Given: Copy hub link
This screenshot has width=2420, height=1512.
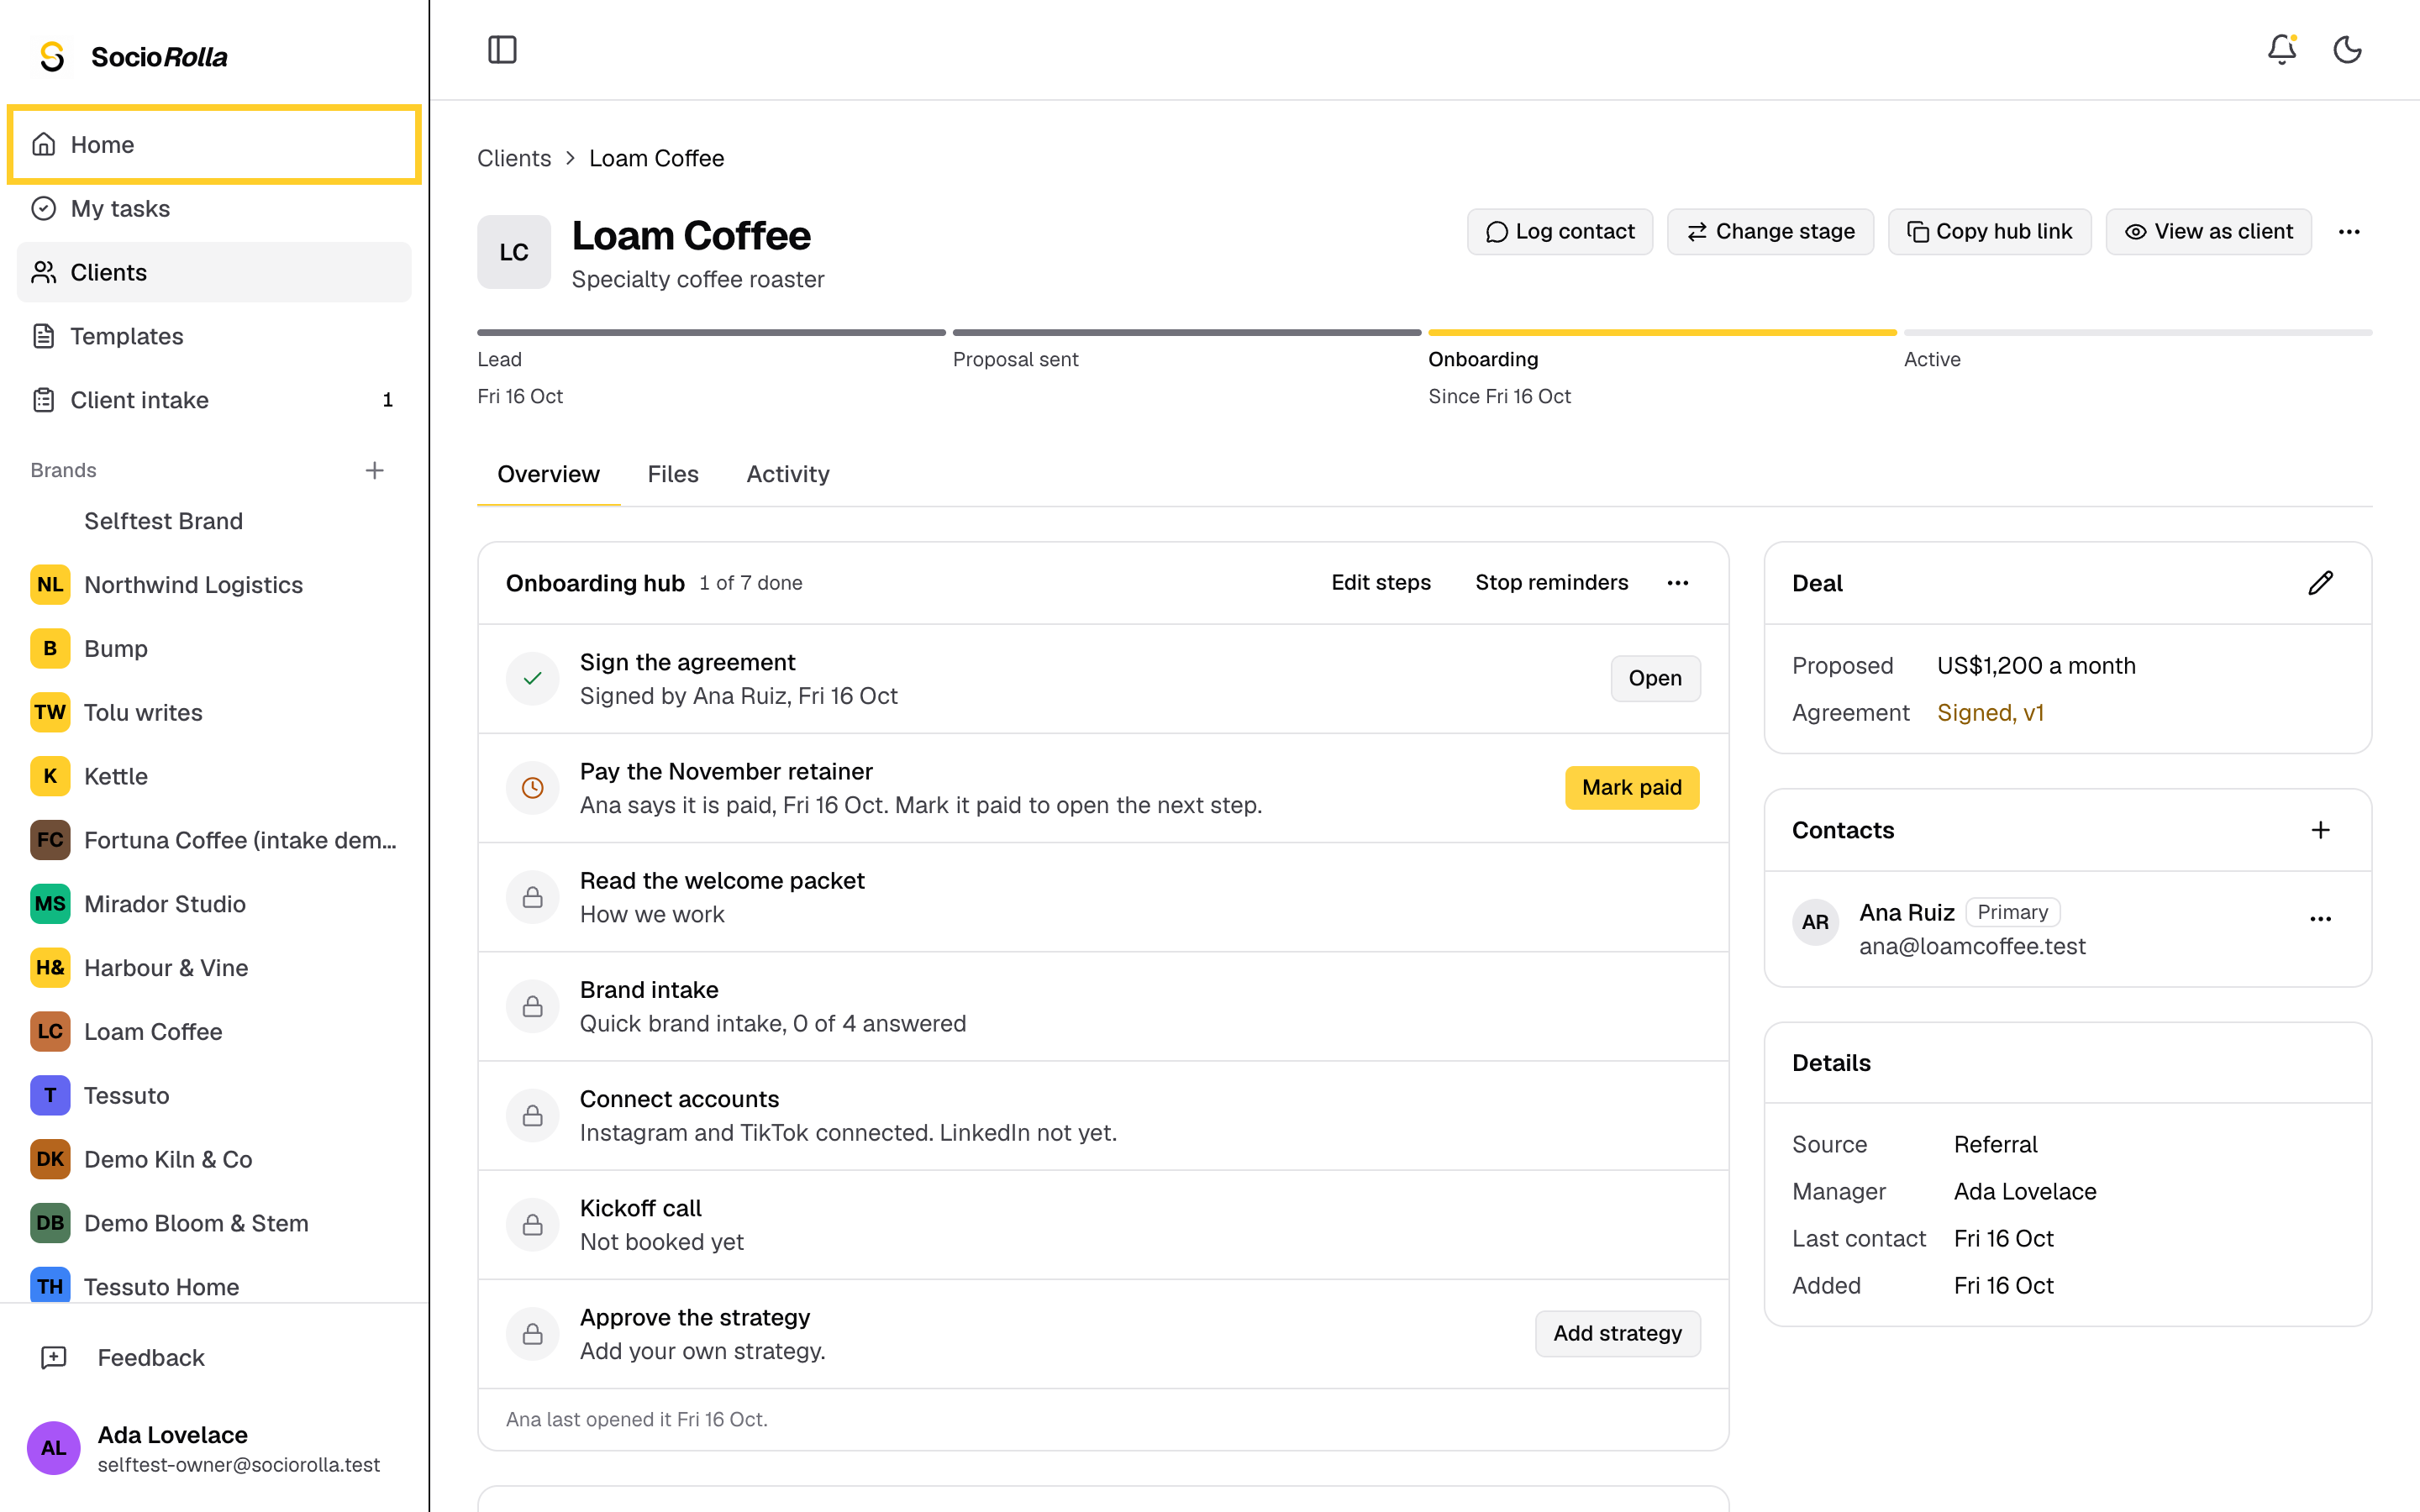Looking at the screenshot, I should (1989, 232).
